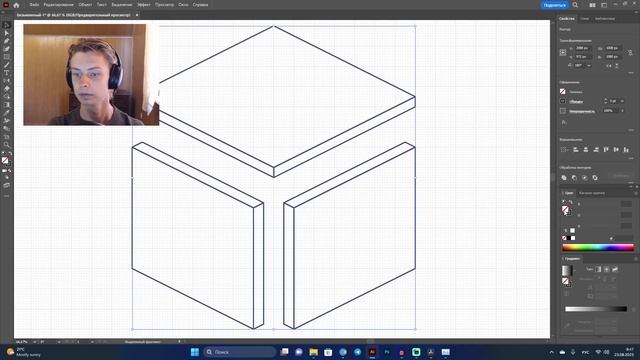Open the Align To selection dropdown

tap(564, 150)
